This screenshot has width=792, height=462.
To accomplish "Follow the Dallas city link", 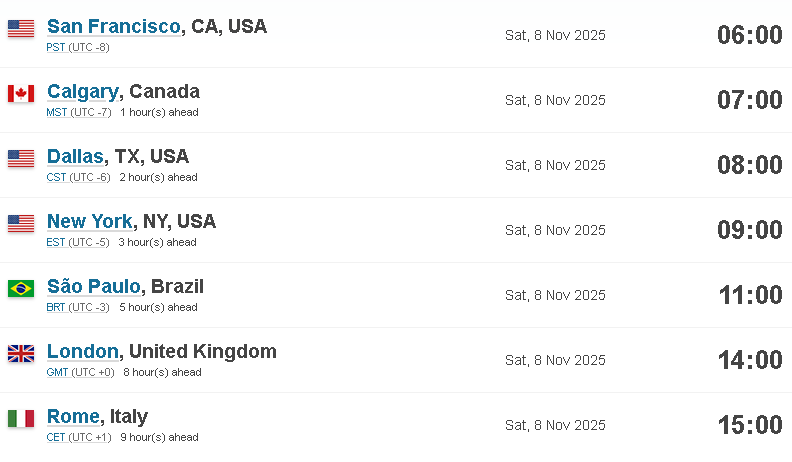I will [75, 157].
